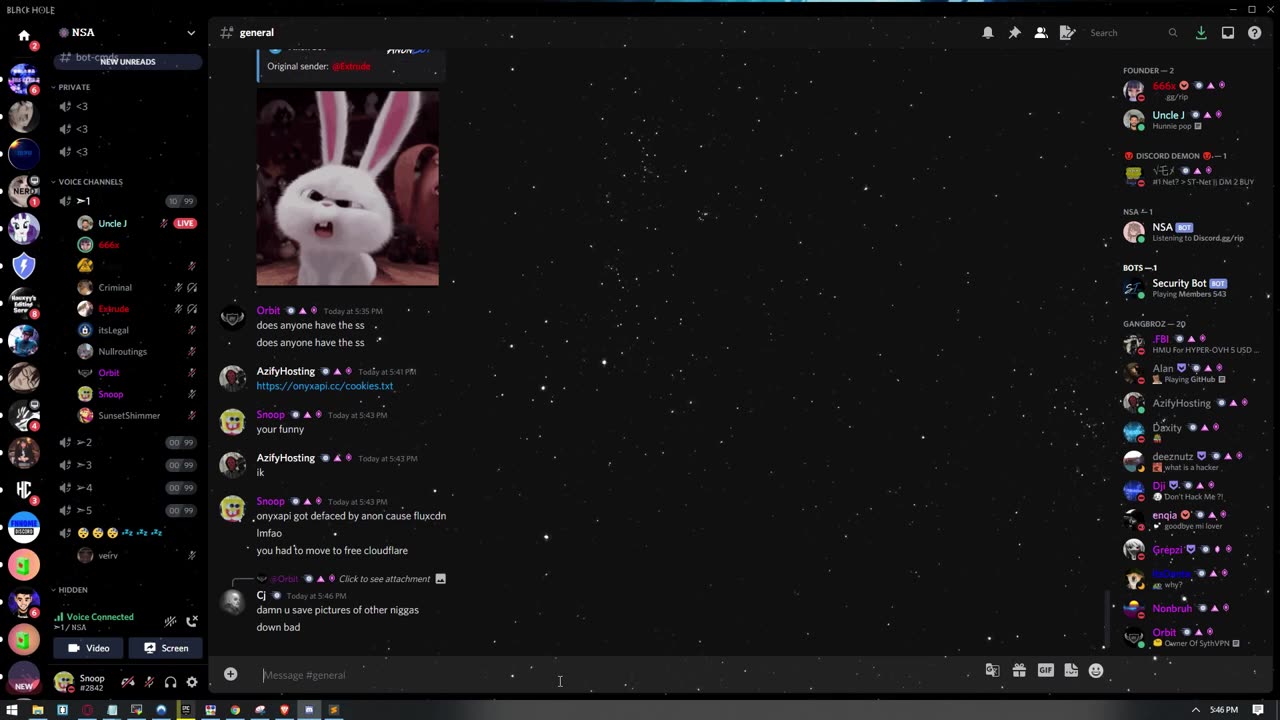1280x720 pixels.
Task: Open notification settings bell icon
Action: 988,33
